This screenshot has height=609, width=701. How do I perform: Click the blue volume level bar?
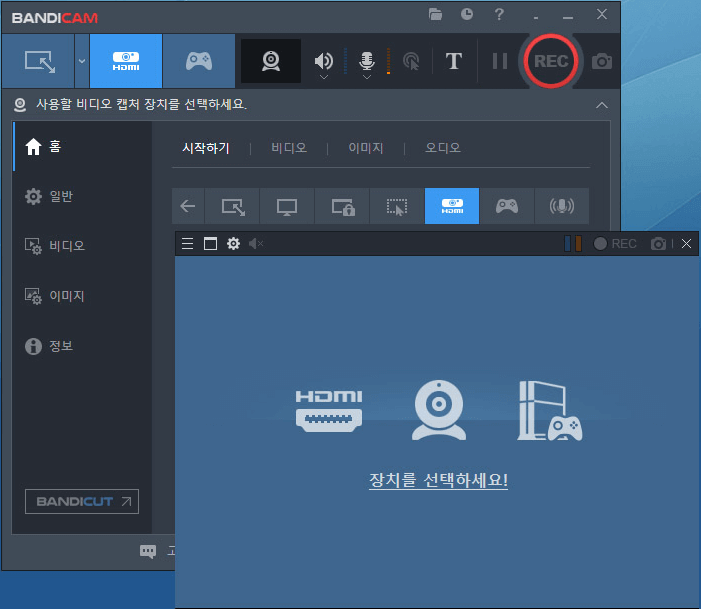[567, 244]
